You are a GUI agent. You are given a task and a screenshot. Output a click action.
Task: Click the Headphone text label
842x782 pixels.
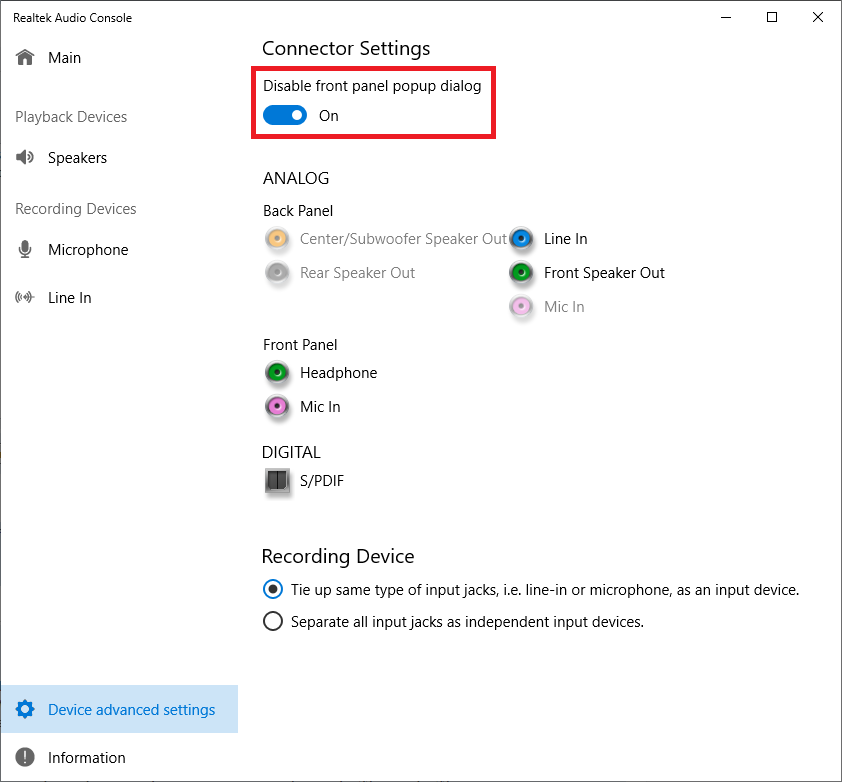click(x=338, y=373)
